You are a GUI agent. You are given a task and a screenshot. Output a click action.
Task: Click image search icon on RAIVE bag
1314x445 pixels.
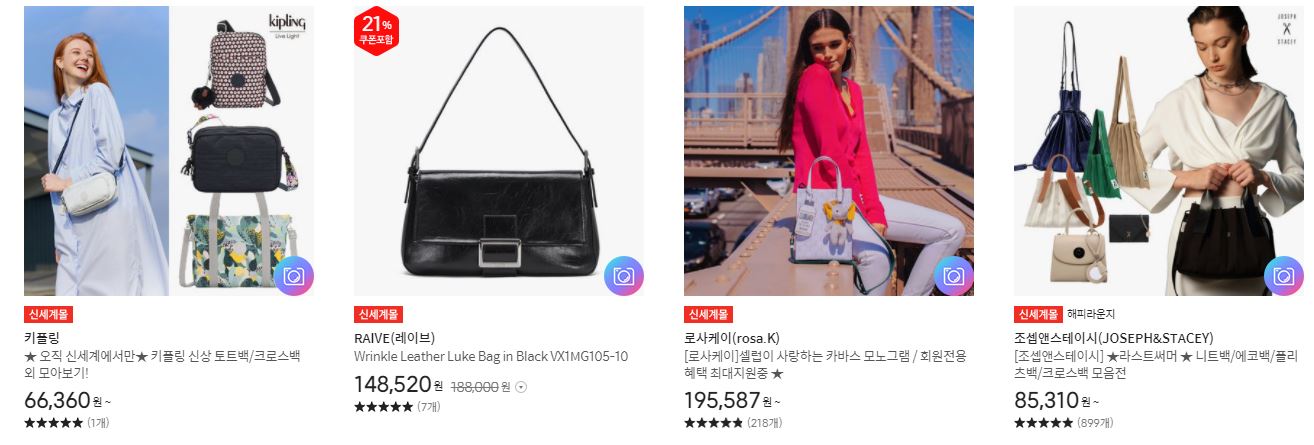[624, 276]
